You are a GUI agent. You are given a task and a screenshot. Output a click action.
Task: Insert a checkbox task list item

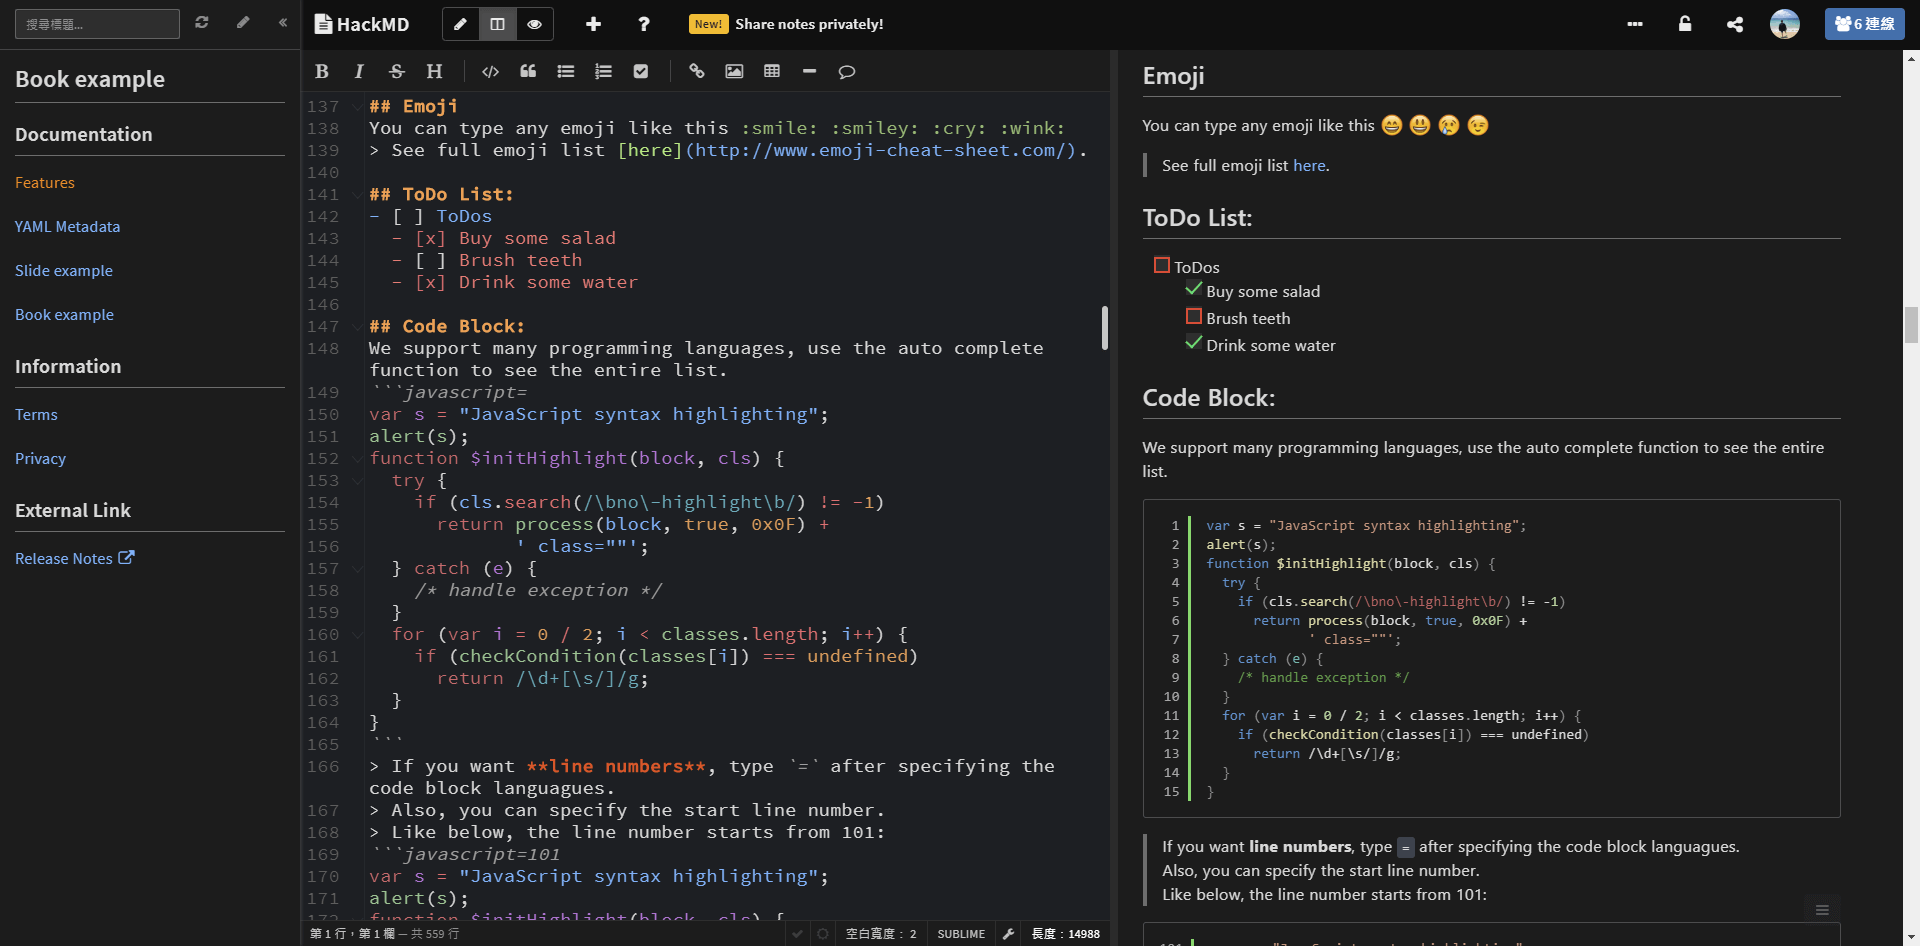[x=641, y=71]
